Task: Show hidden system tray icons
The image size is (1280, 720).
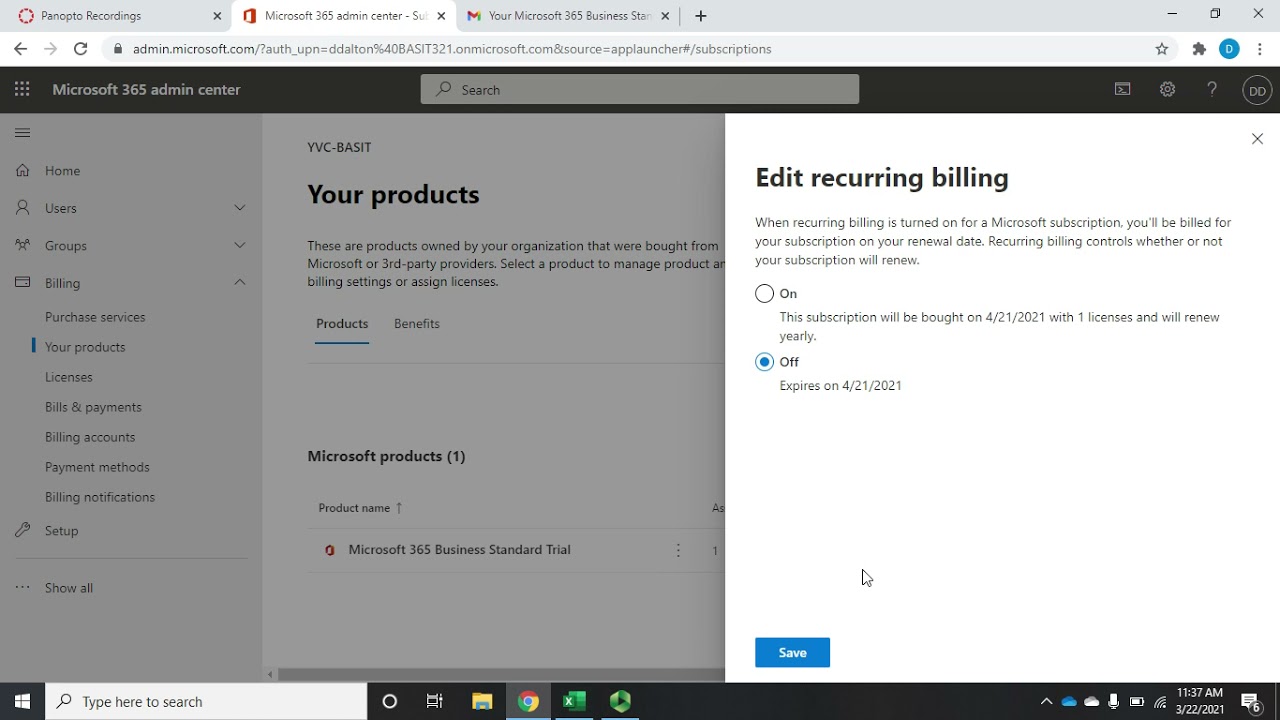Action: (x=1046, y=702)
